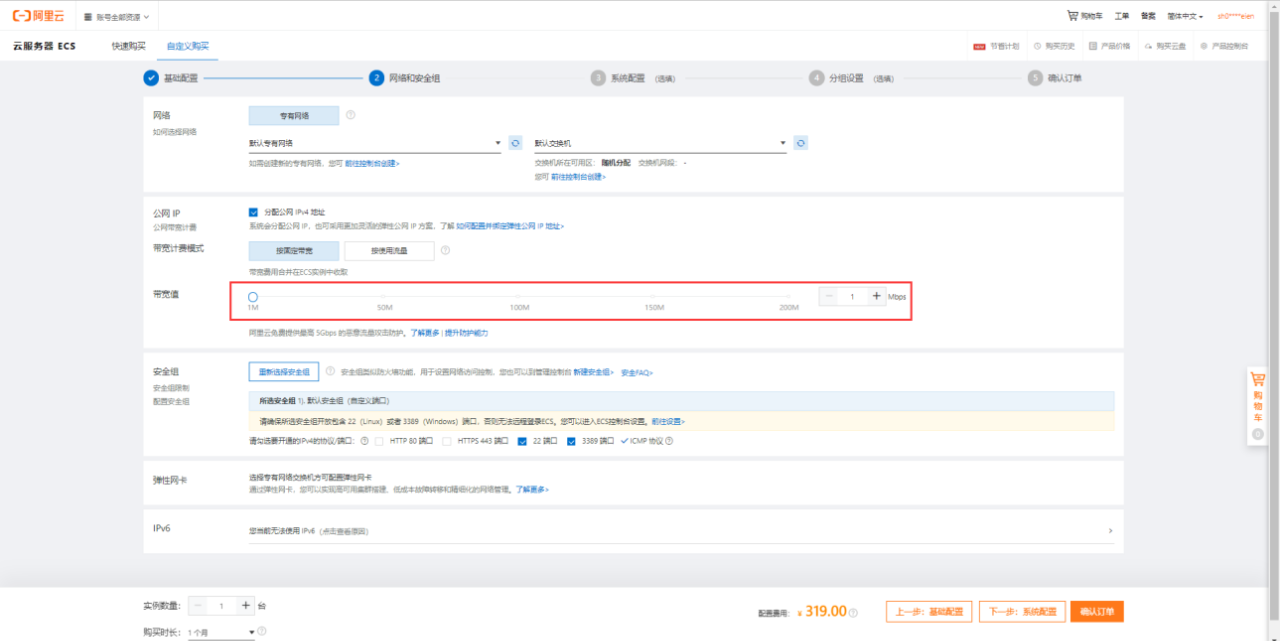Open the 购买时长 duration dropdown

(x=221, y=632)
